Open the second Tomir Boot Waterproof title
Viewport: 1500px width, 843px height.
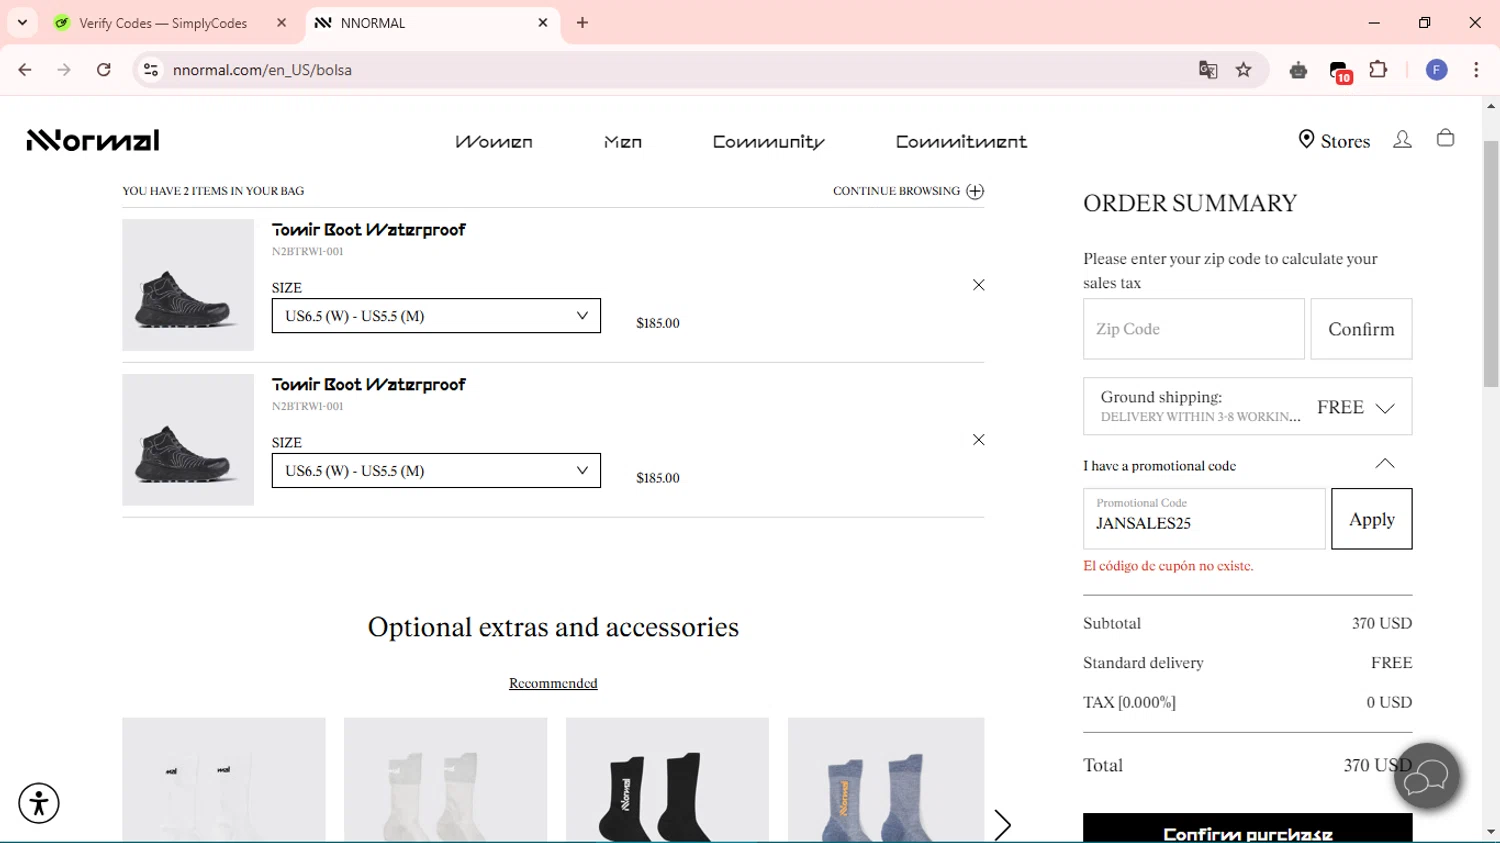pyautogui.click(x=369, y=385)
